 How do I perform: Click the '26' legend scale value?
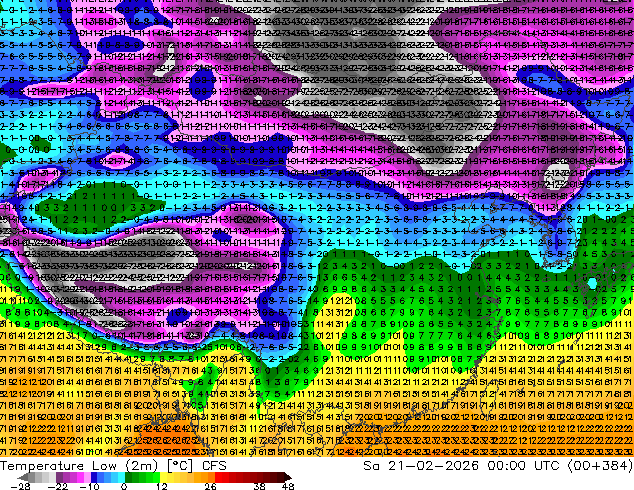pos(210,486)
